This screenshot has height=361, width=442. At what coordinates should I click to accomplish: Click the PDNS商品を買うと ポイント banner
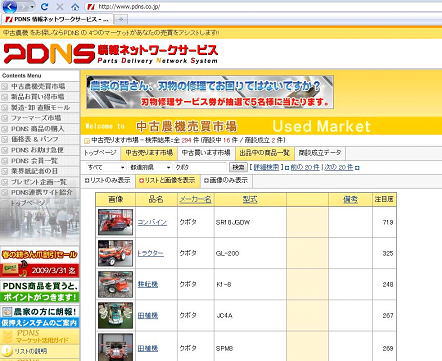pos(40,291)
